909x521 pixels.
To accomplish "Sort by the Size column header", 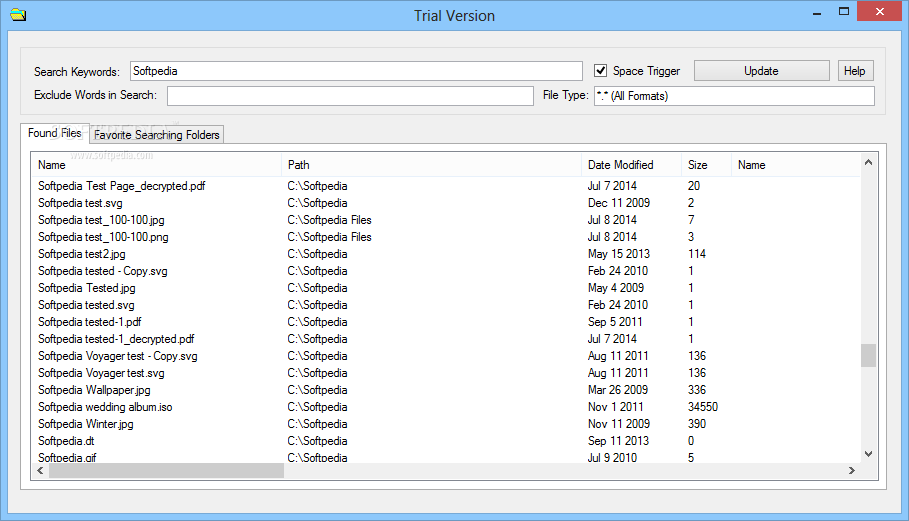I will coord(706,165).
